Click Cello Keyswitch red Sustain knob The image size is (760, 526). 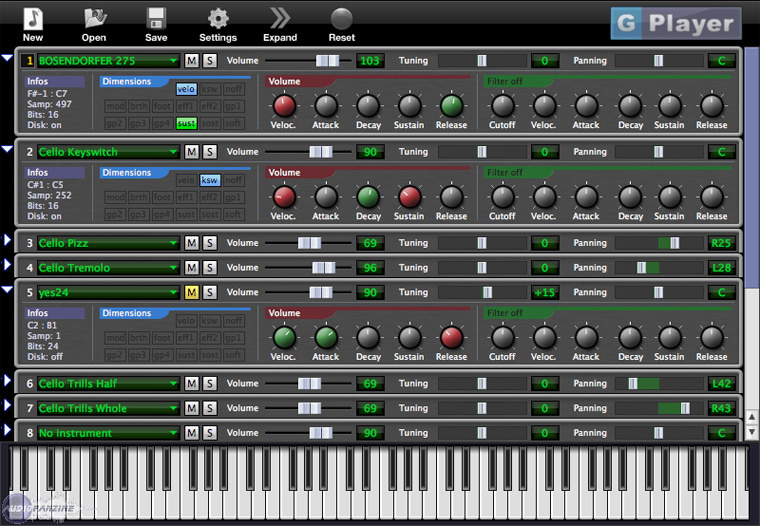click(410, 197)
